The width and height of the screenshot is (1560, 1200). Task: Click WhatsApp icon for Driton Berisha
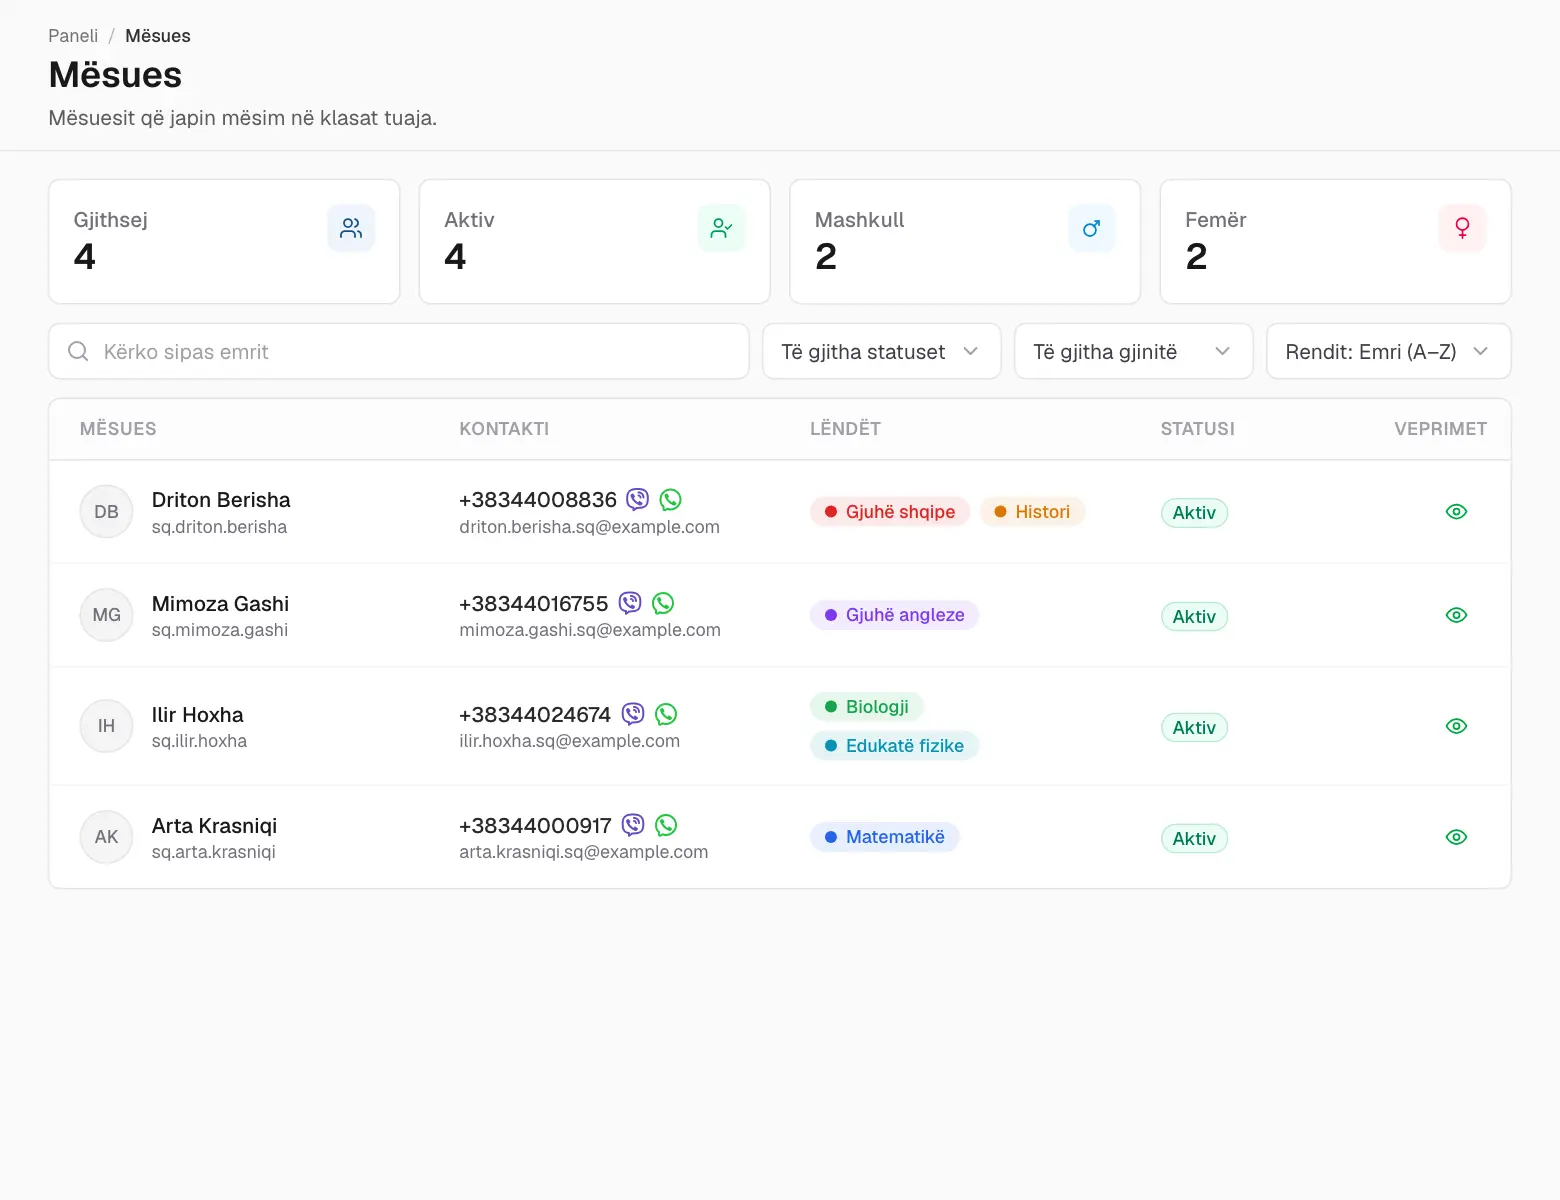pos(671,499)
